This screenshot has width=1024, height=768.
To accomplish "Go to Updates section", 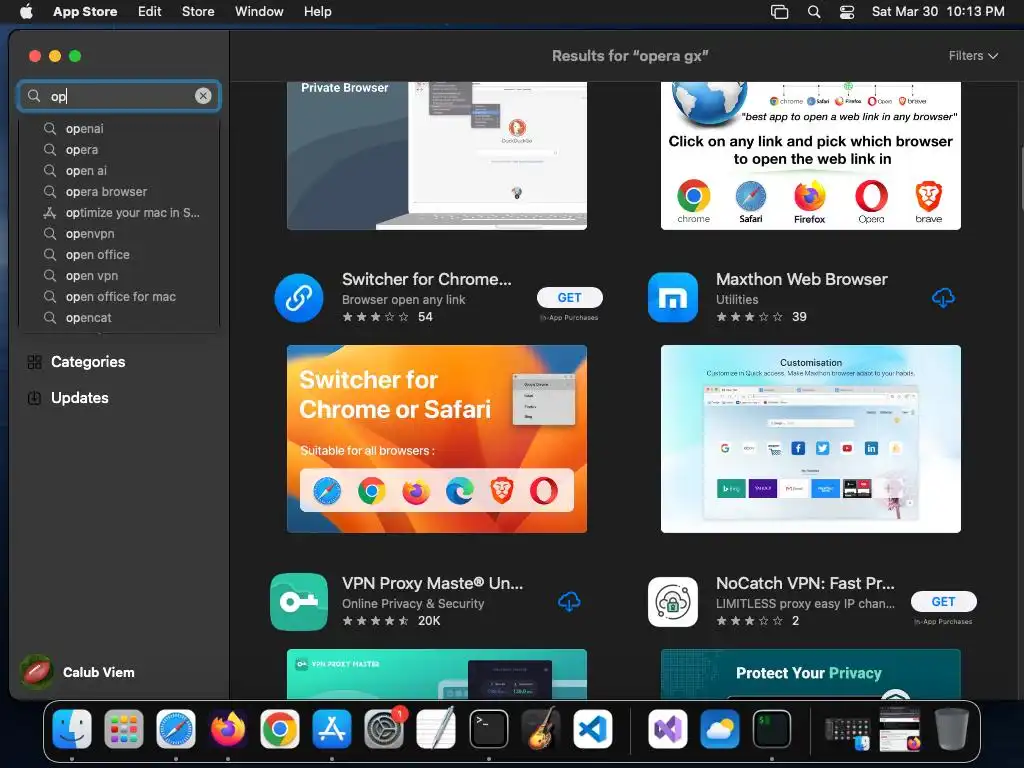I will pos(80,398).
